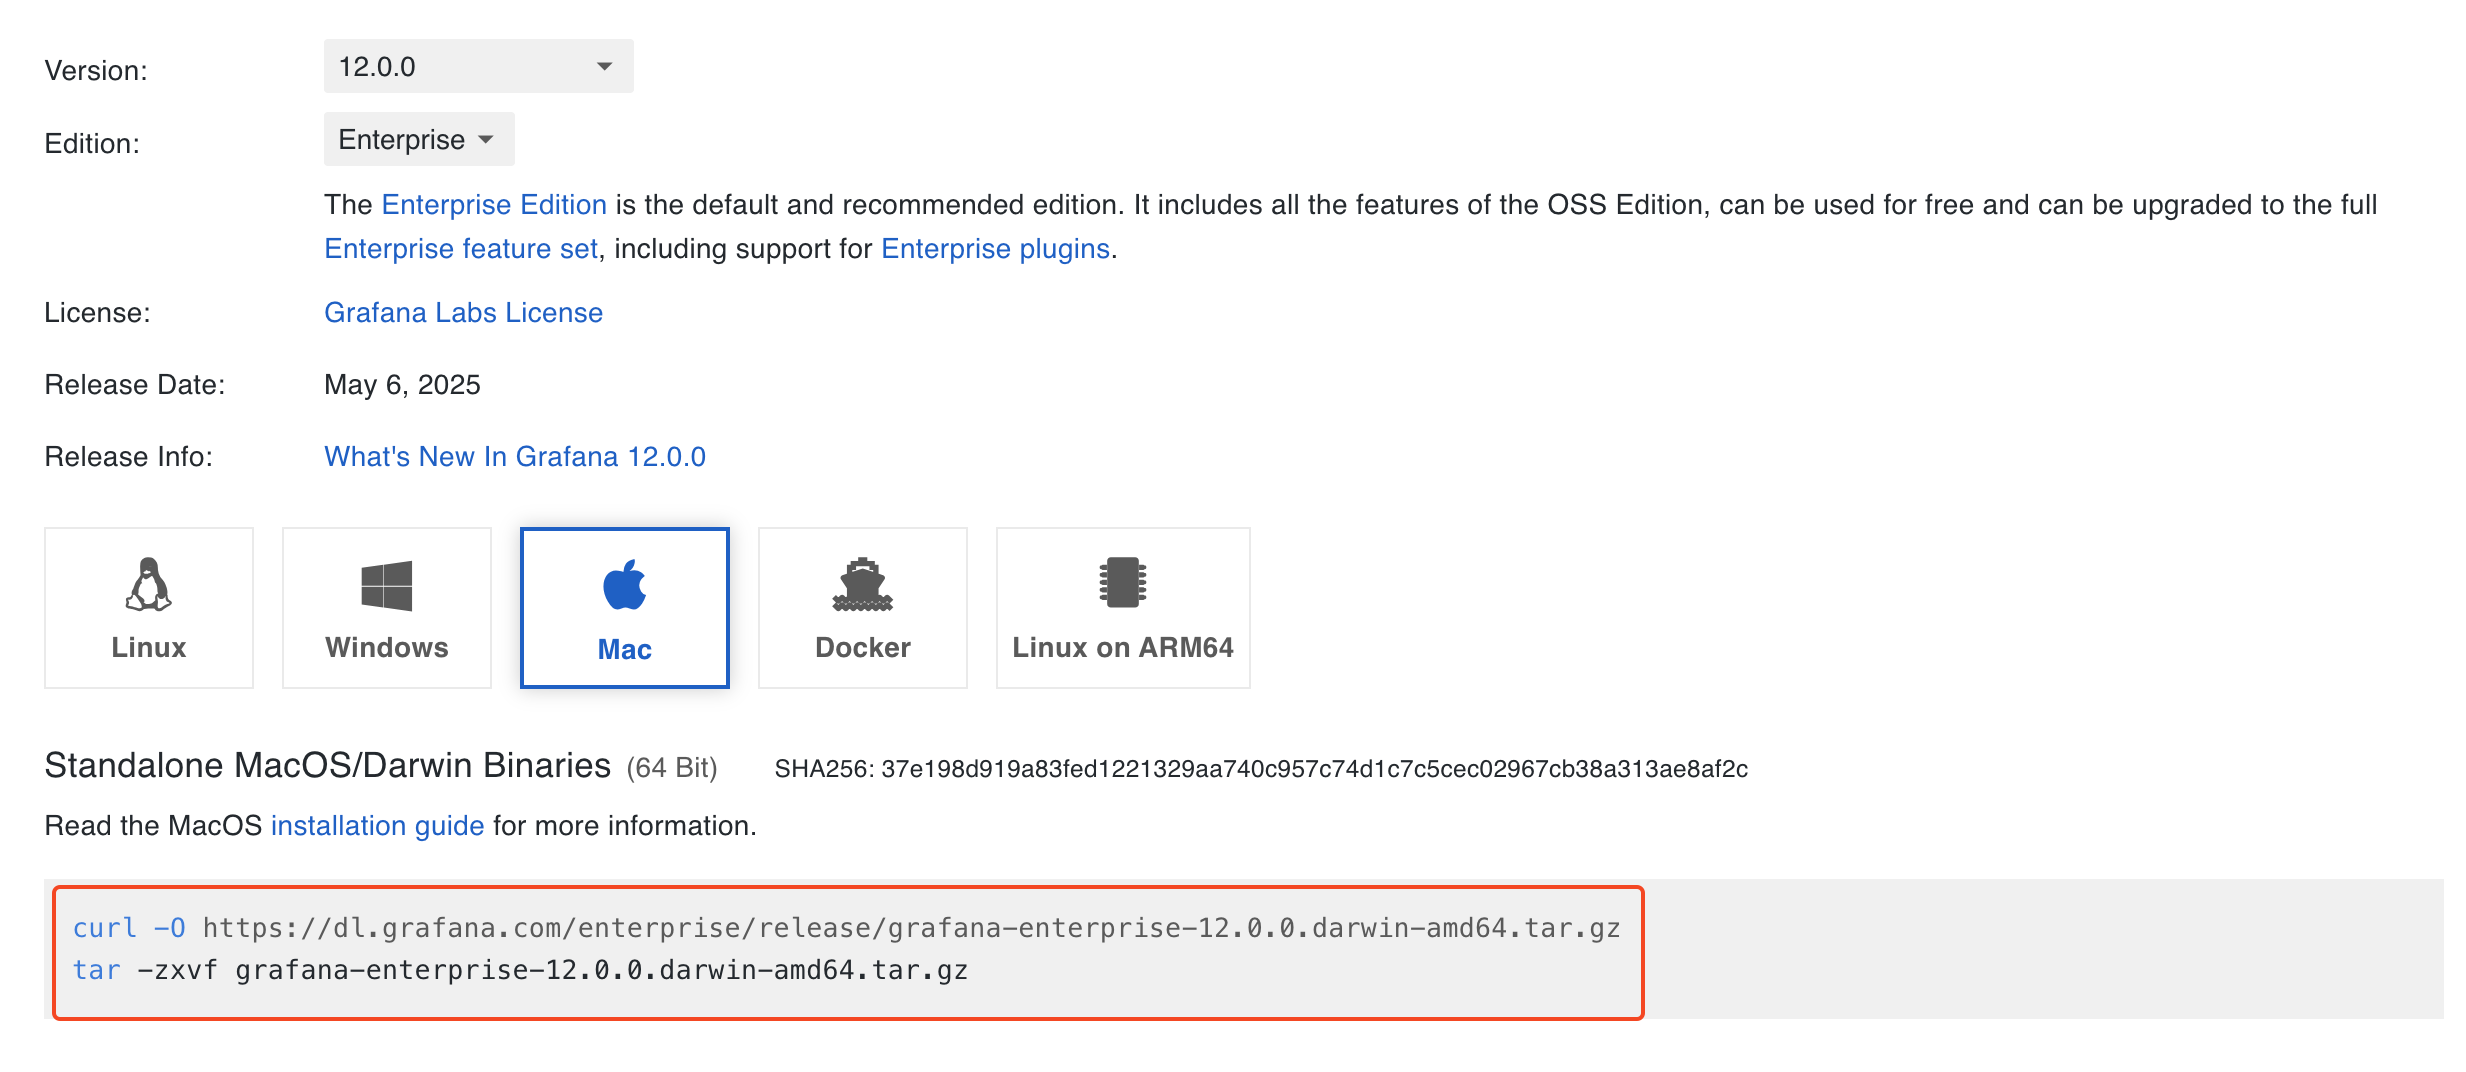Follow the Enterprise feature set link
2466x1072 pixels.
[461, 249]
